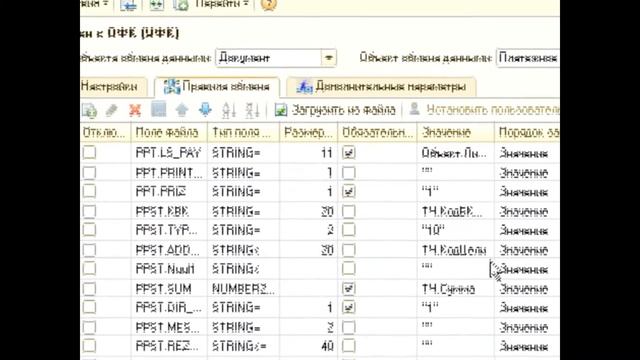This screenshot has width=640, height=360.
Task: Click Установить пользовател... button
Action: pyautogui.click(x=484, y=110)
